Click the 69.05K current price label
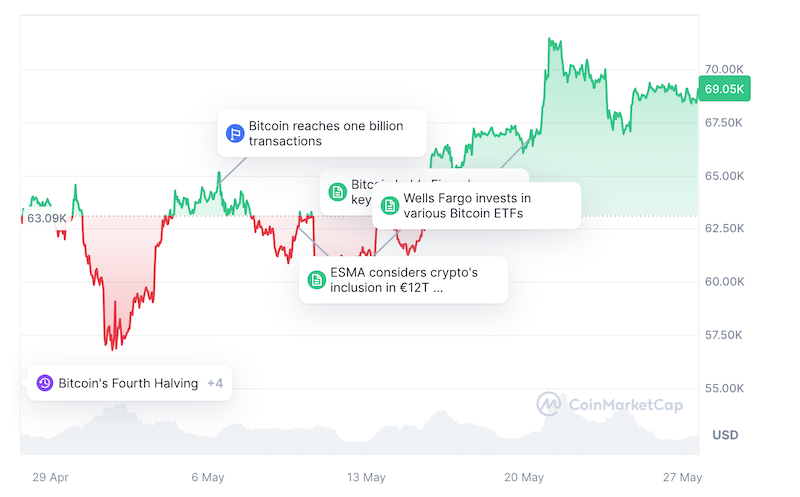Screen dimensions: 800x497 (724, 89)
